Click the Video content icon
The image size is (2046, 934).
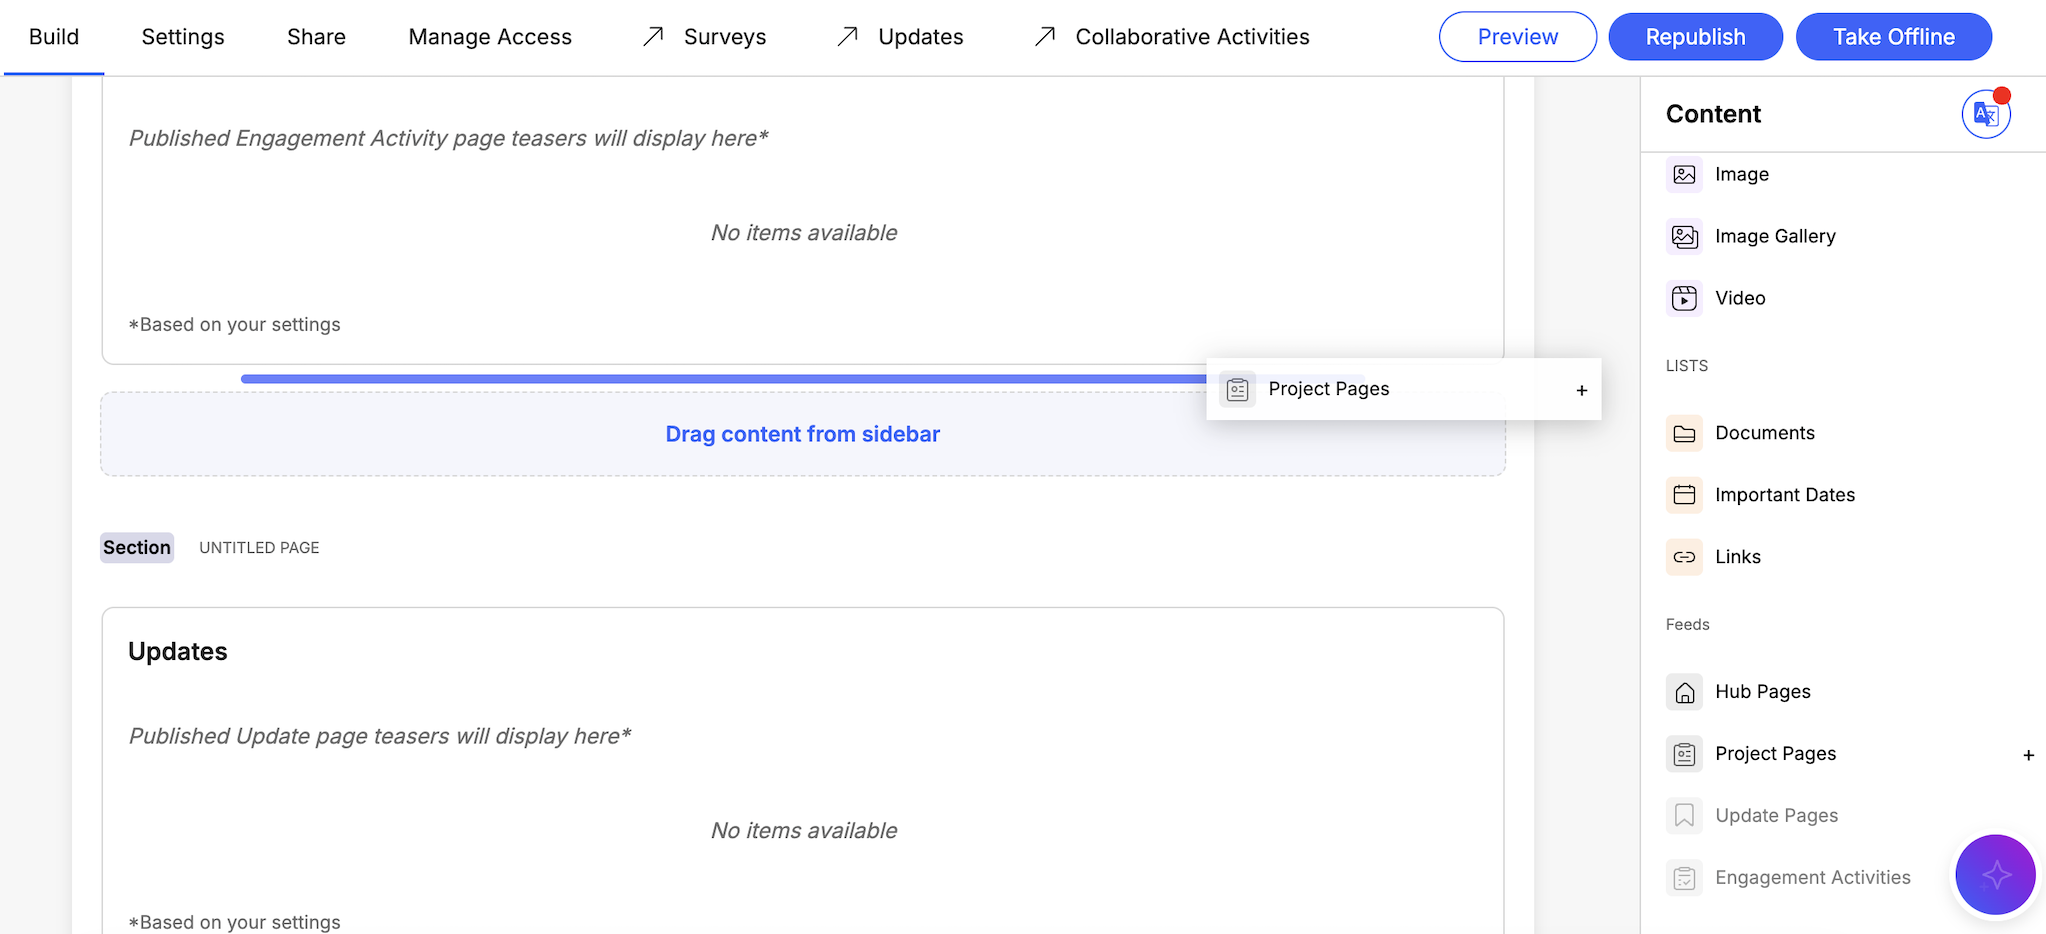click(1684, 298)
